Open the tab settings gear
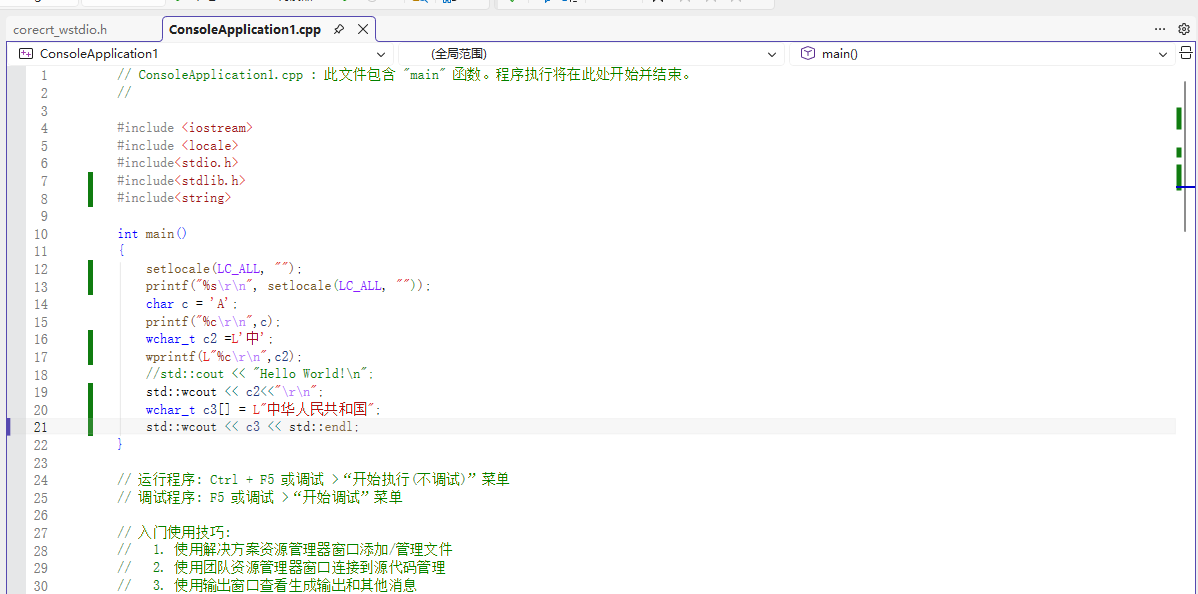Screen dimensions: 1198x594 pos(1183,29)
